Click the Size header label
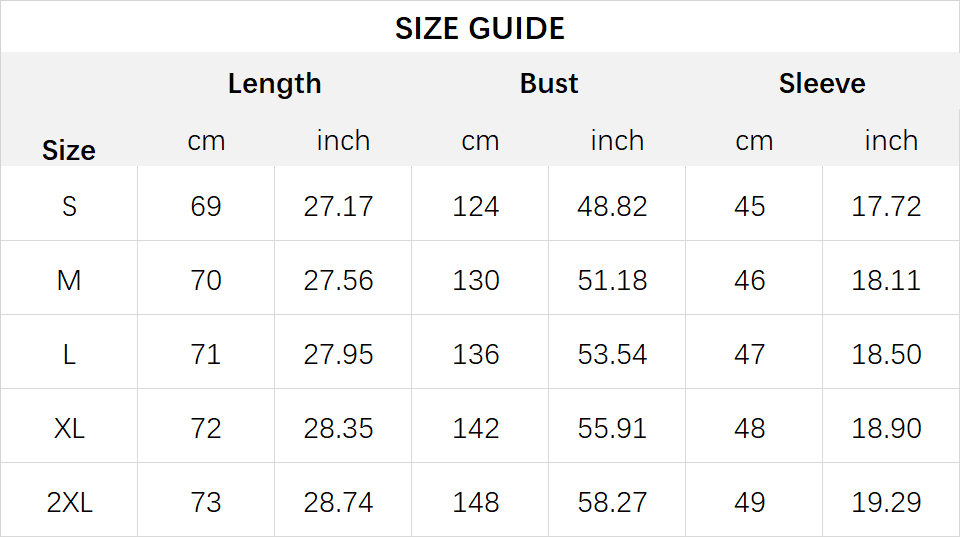Viewport: 960px width, 537px height. tap(69, 150)
